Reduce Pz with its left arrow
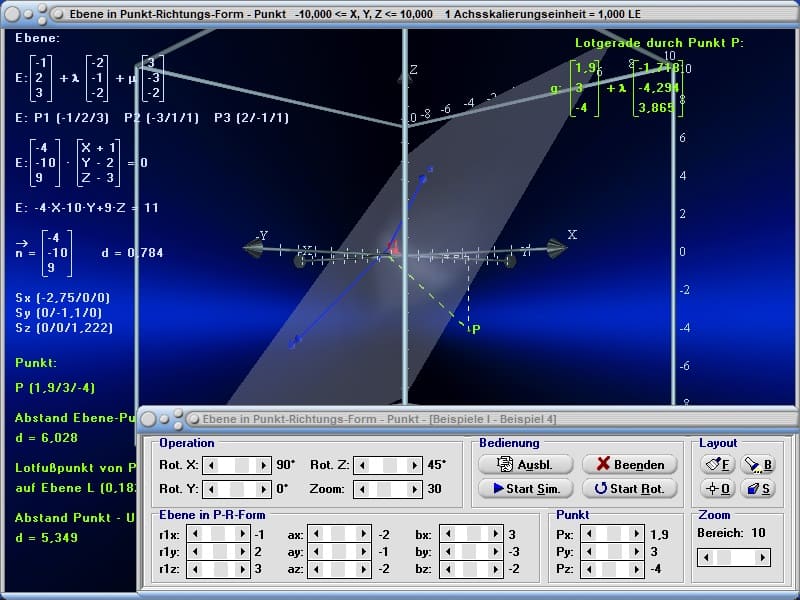The height and width of the screenshot is (600, 800). (x=589, y=569)
